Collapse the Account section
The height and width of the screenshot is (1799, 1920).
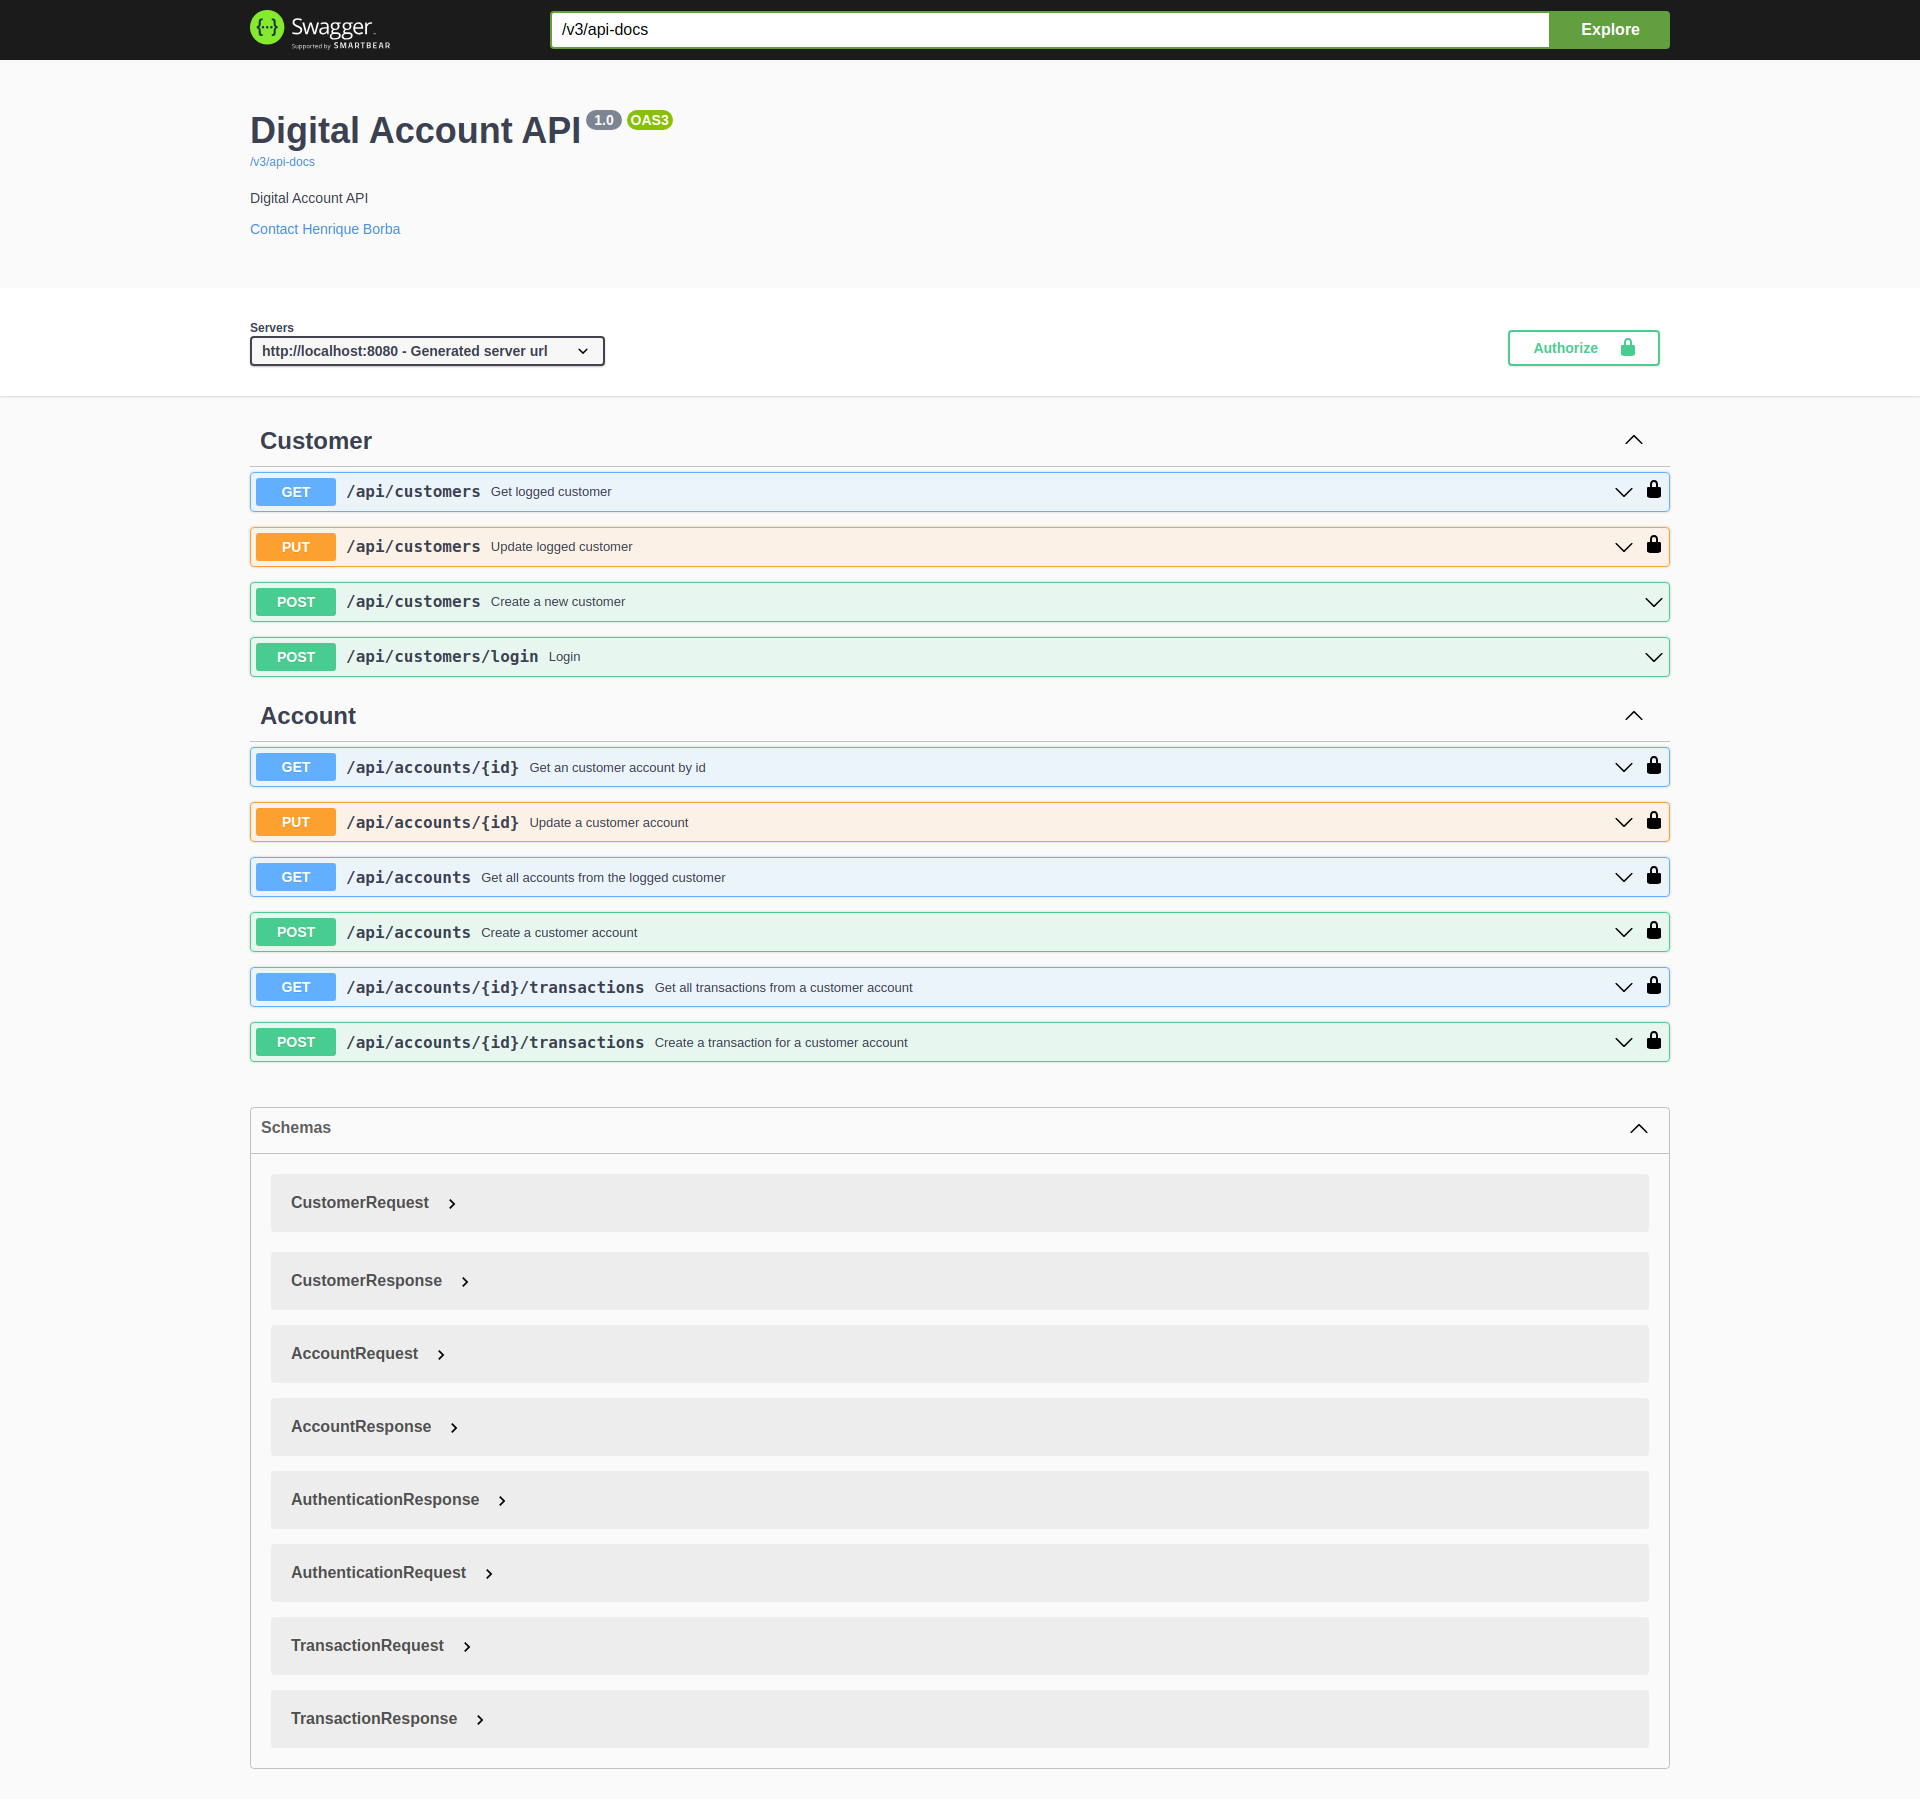tap(1634, 716)
